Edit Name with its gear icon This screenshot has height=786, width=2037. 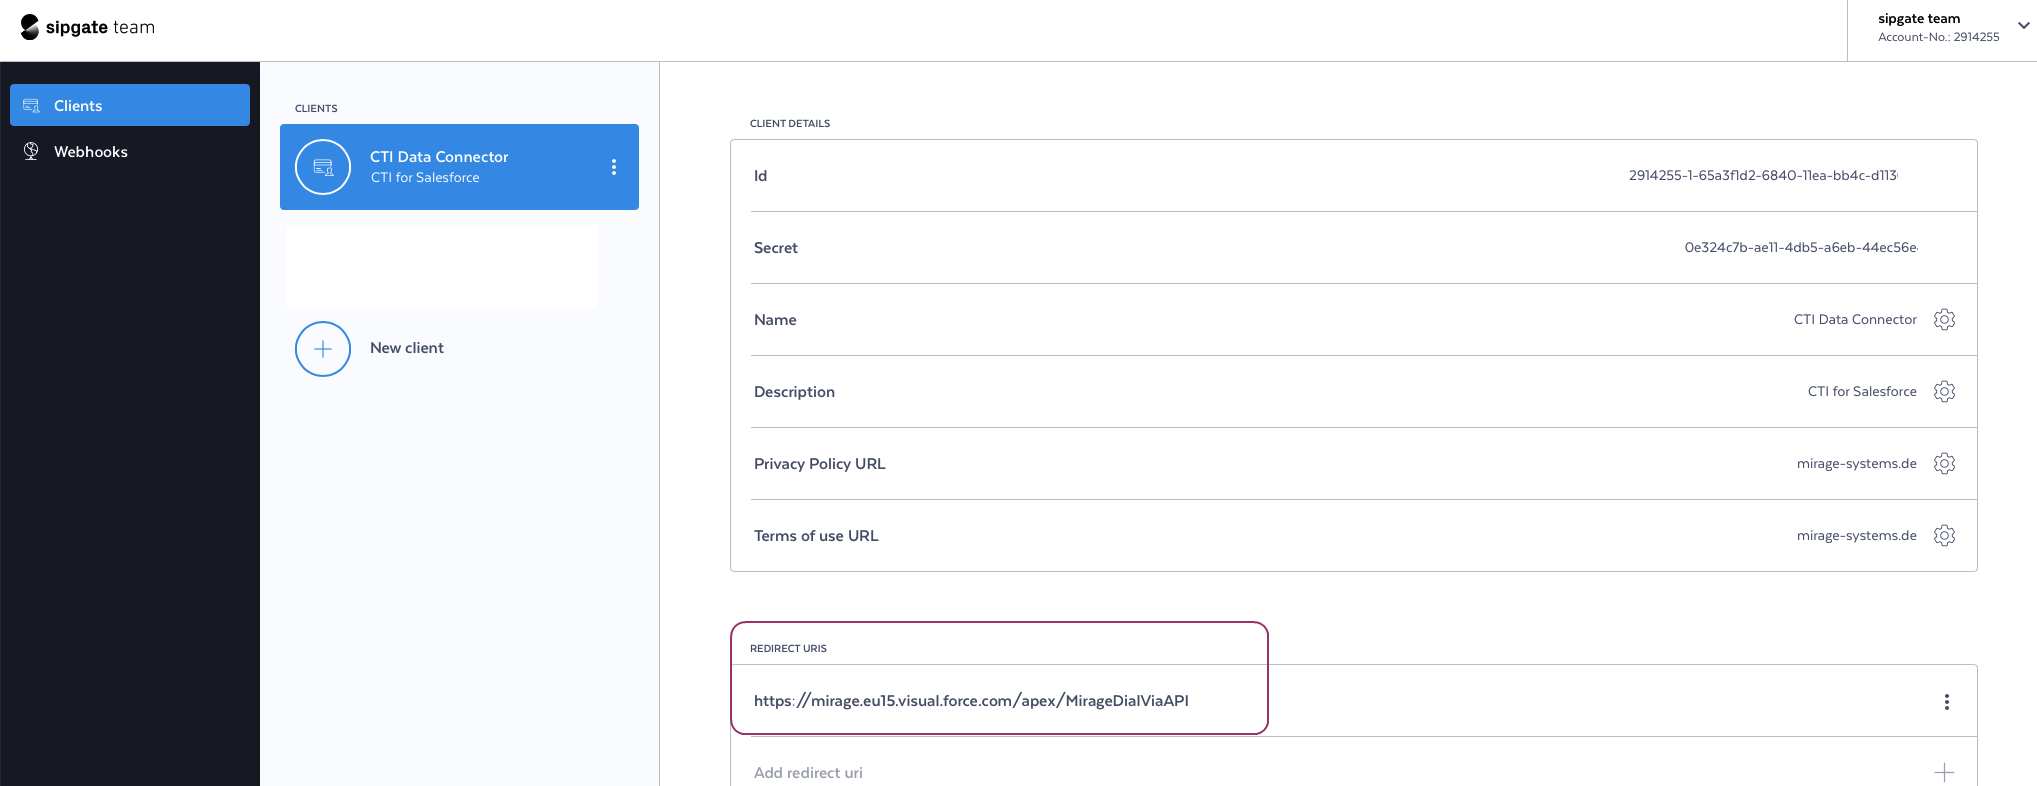[x=1944, y=320]
